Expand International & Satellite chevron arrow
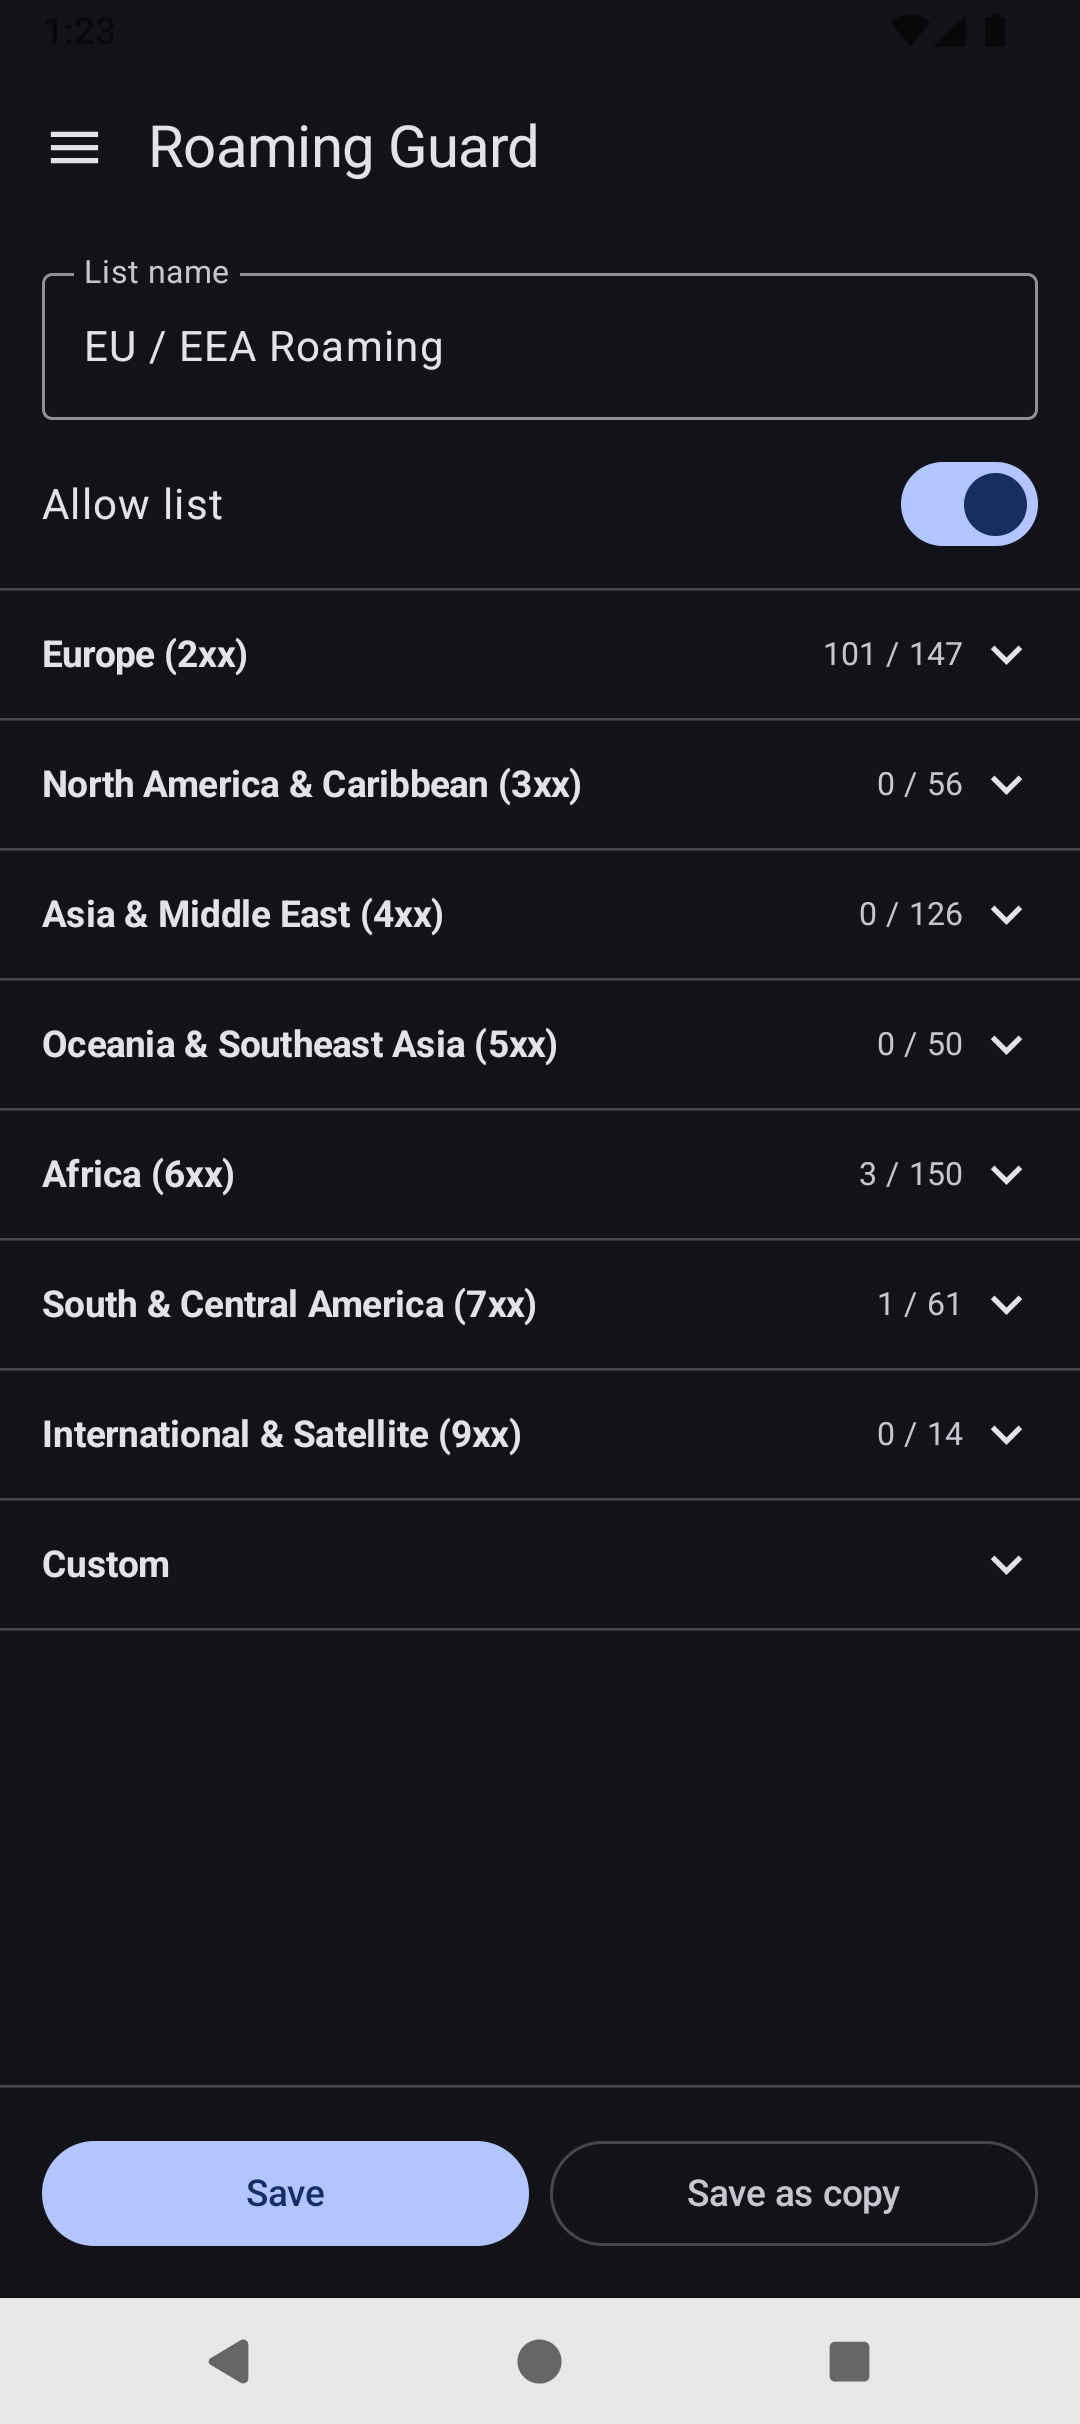Screen dimensions: 1080x2424 click(1006, 1435)
